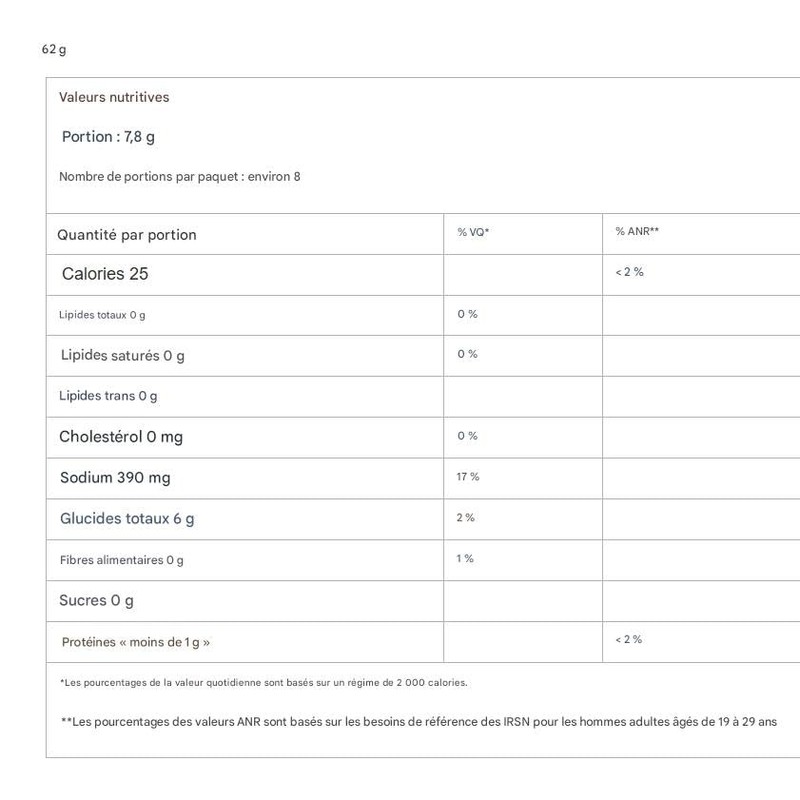The width and height of the screenshot is (800, 800).
Task: Click the "Sucres 0 g" cell
Action: [96, 601]
